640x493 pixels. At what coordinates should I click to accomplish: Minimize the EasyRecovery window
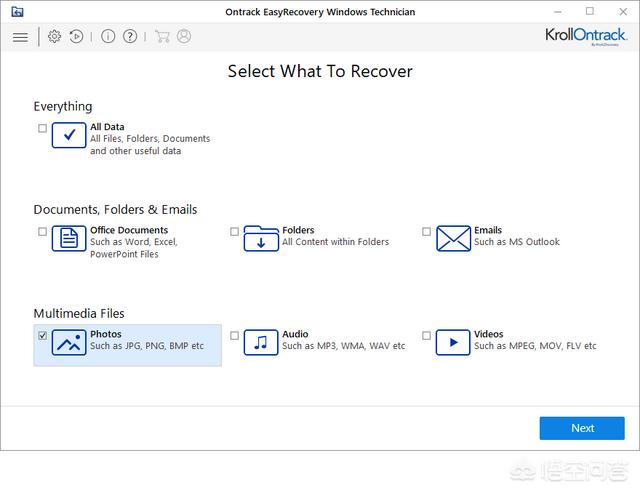click(558, 11)
